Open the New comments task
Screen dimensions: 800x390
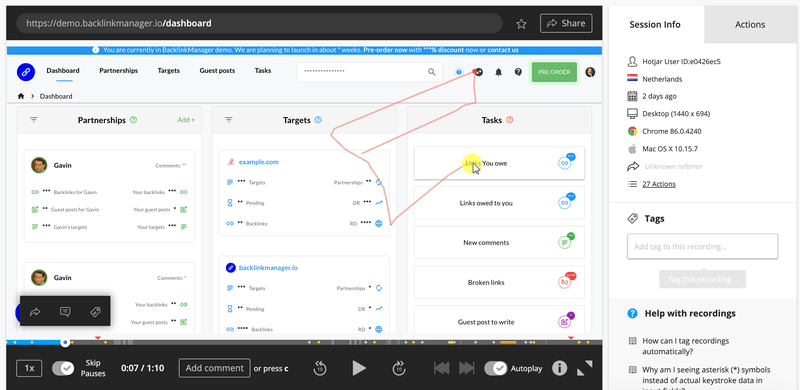tap(499, 242)
